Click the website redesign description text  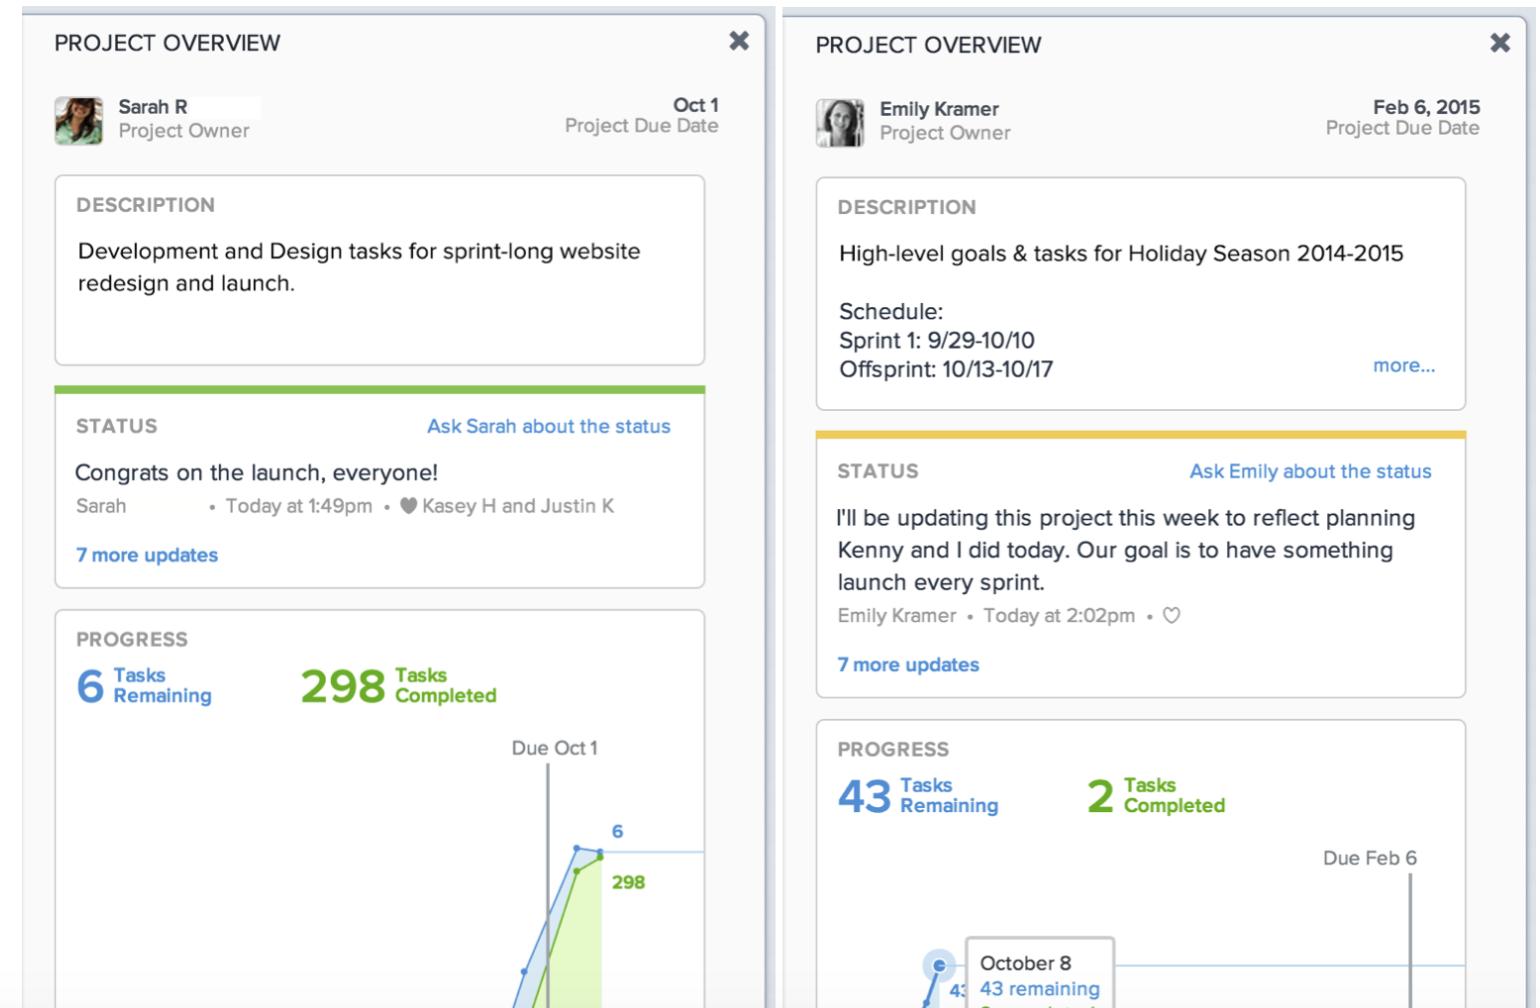tap(358, 267)
